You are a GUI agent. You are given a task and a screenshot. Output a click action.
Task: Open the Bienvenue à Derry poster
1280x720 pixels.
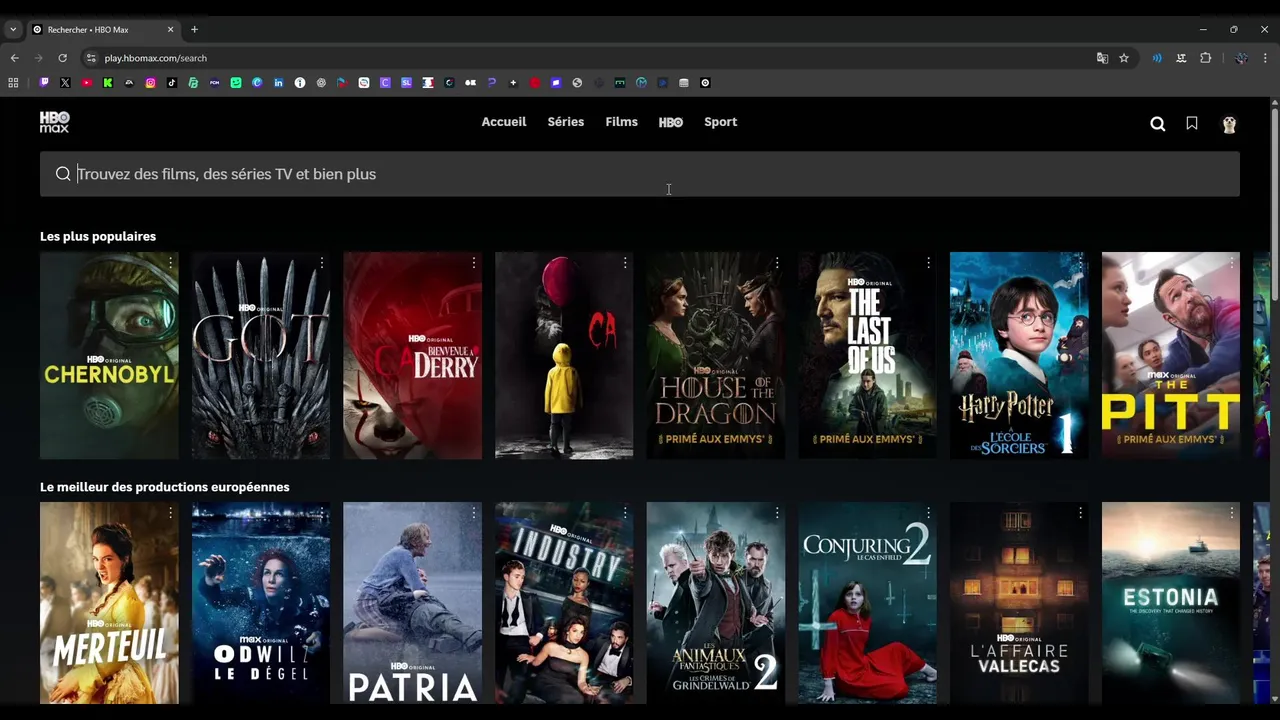pos(412,356)
